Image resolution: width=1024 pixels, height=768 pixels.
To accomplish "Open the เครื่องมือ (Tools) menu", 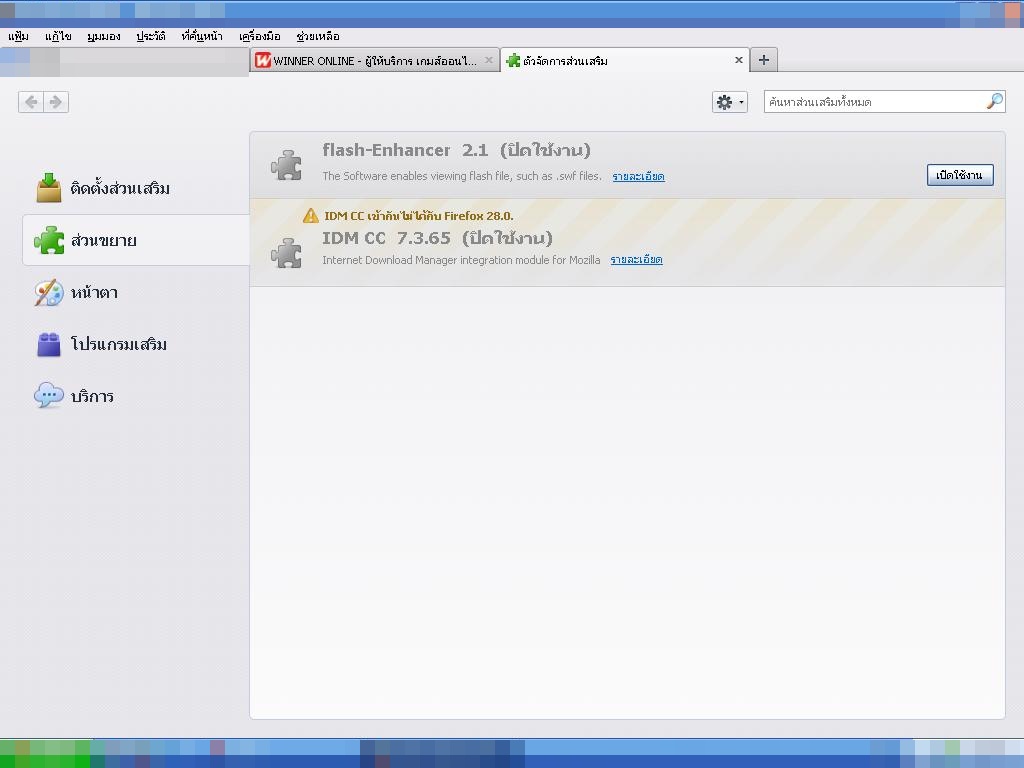I will tap(260, 36).
